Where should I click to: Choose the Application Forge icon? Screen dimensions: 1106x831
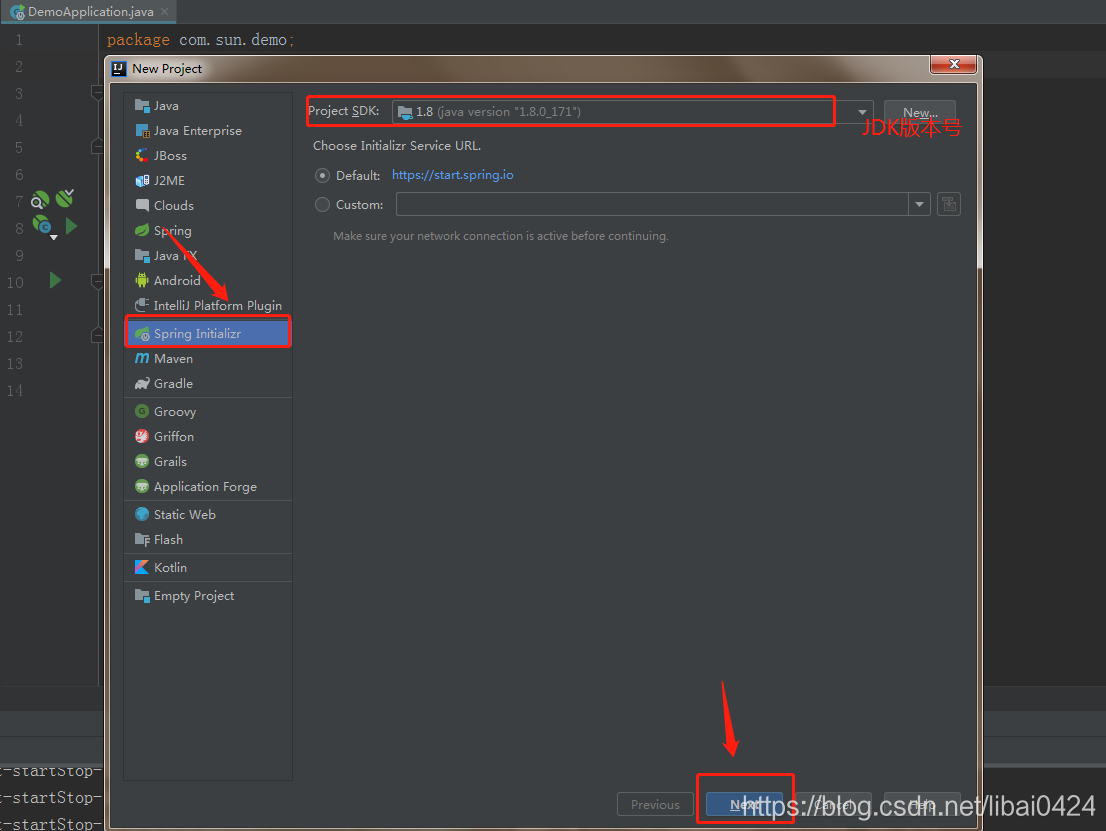142,487
